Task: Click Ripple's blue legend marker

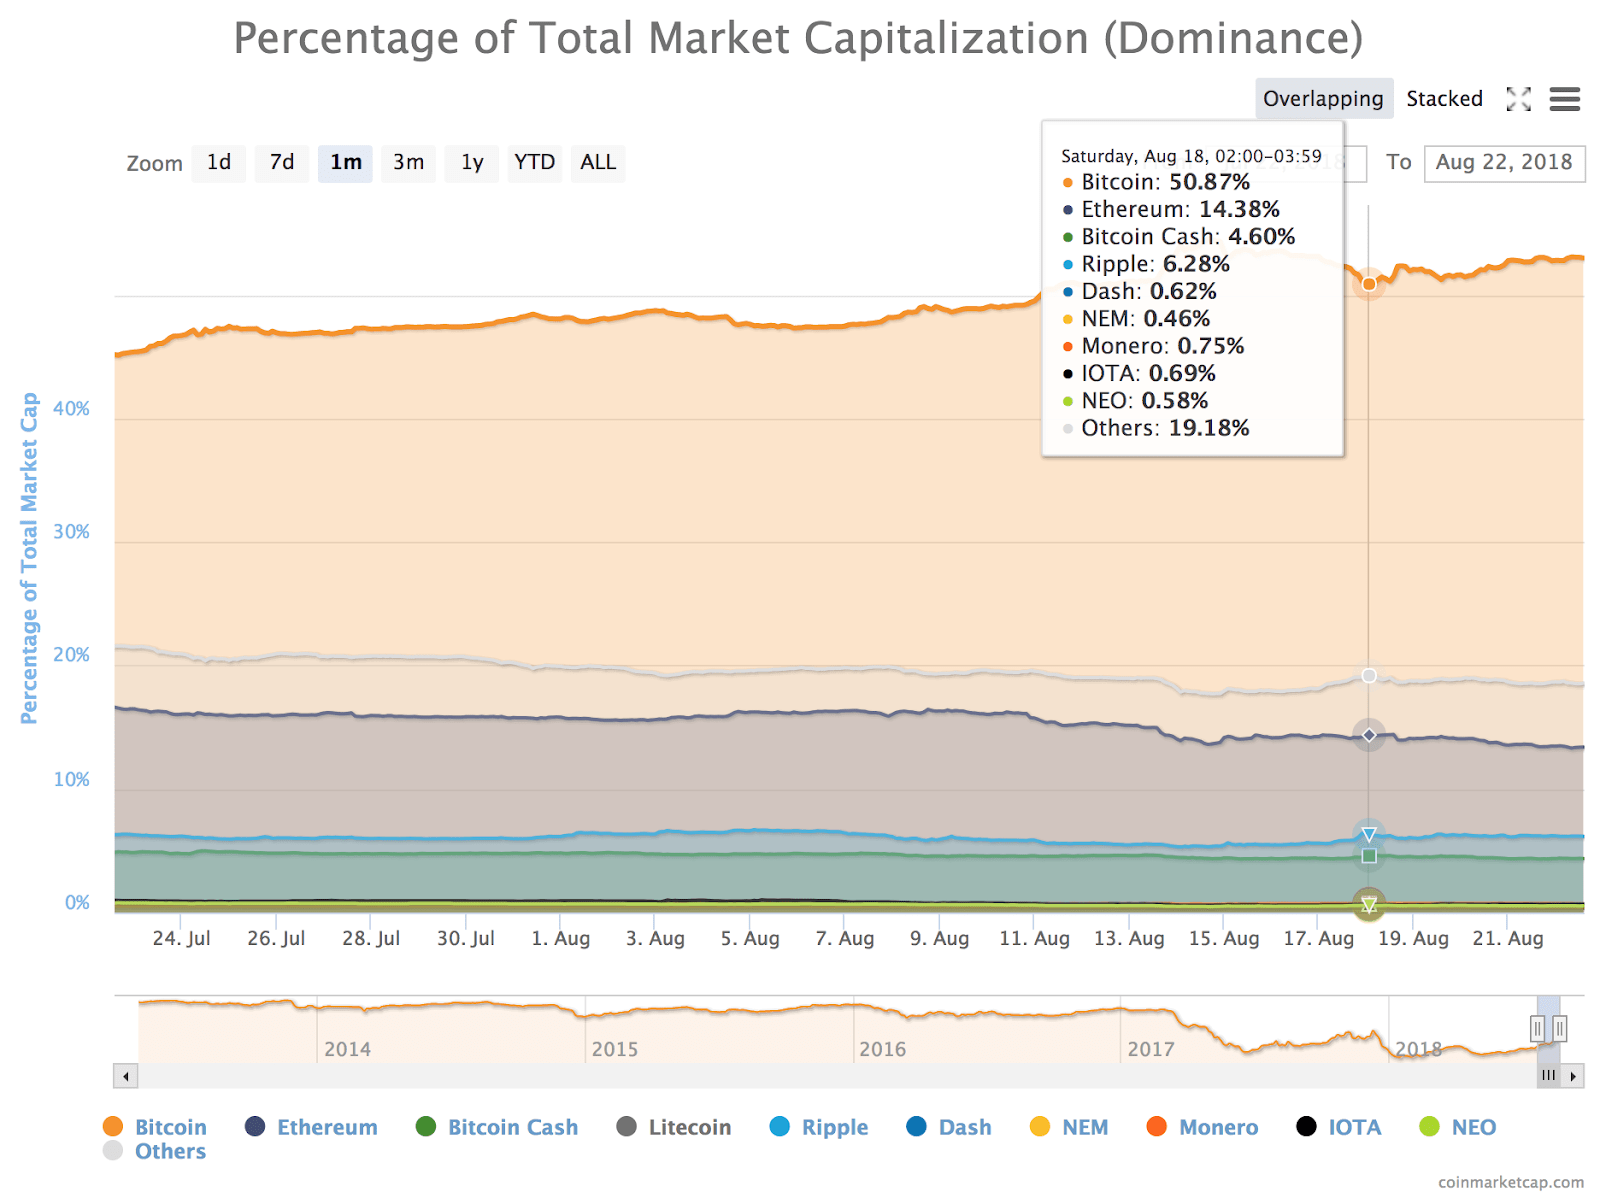Action: tap(778, 1126)
